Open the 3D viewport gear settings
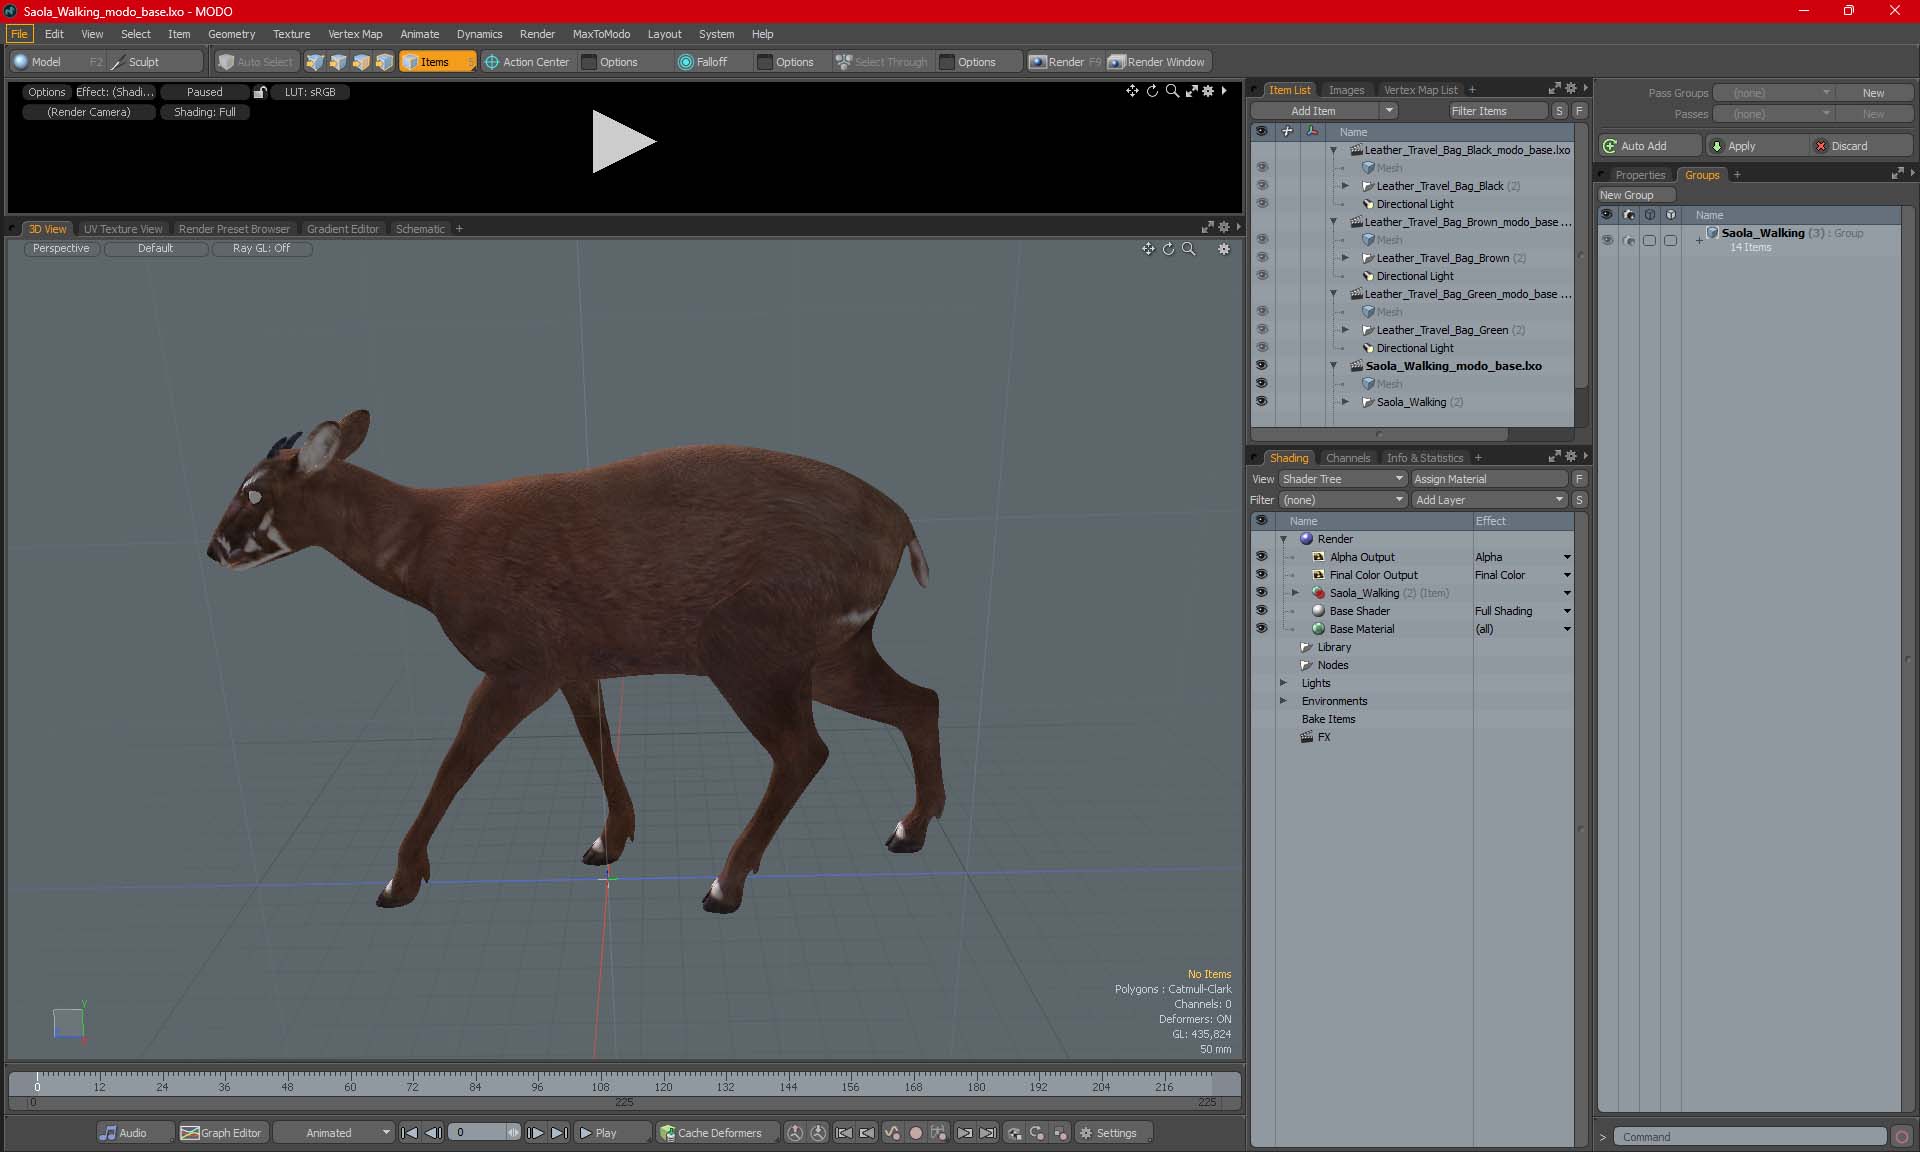This screenshot has height=1152, width=1920. [1224, 249]
